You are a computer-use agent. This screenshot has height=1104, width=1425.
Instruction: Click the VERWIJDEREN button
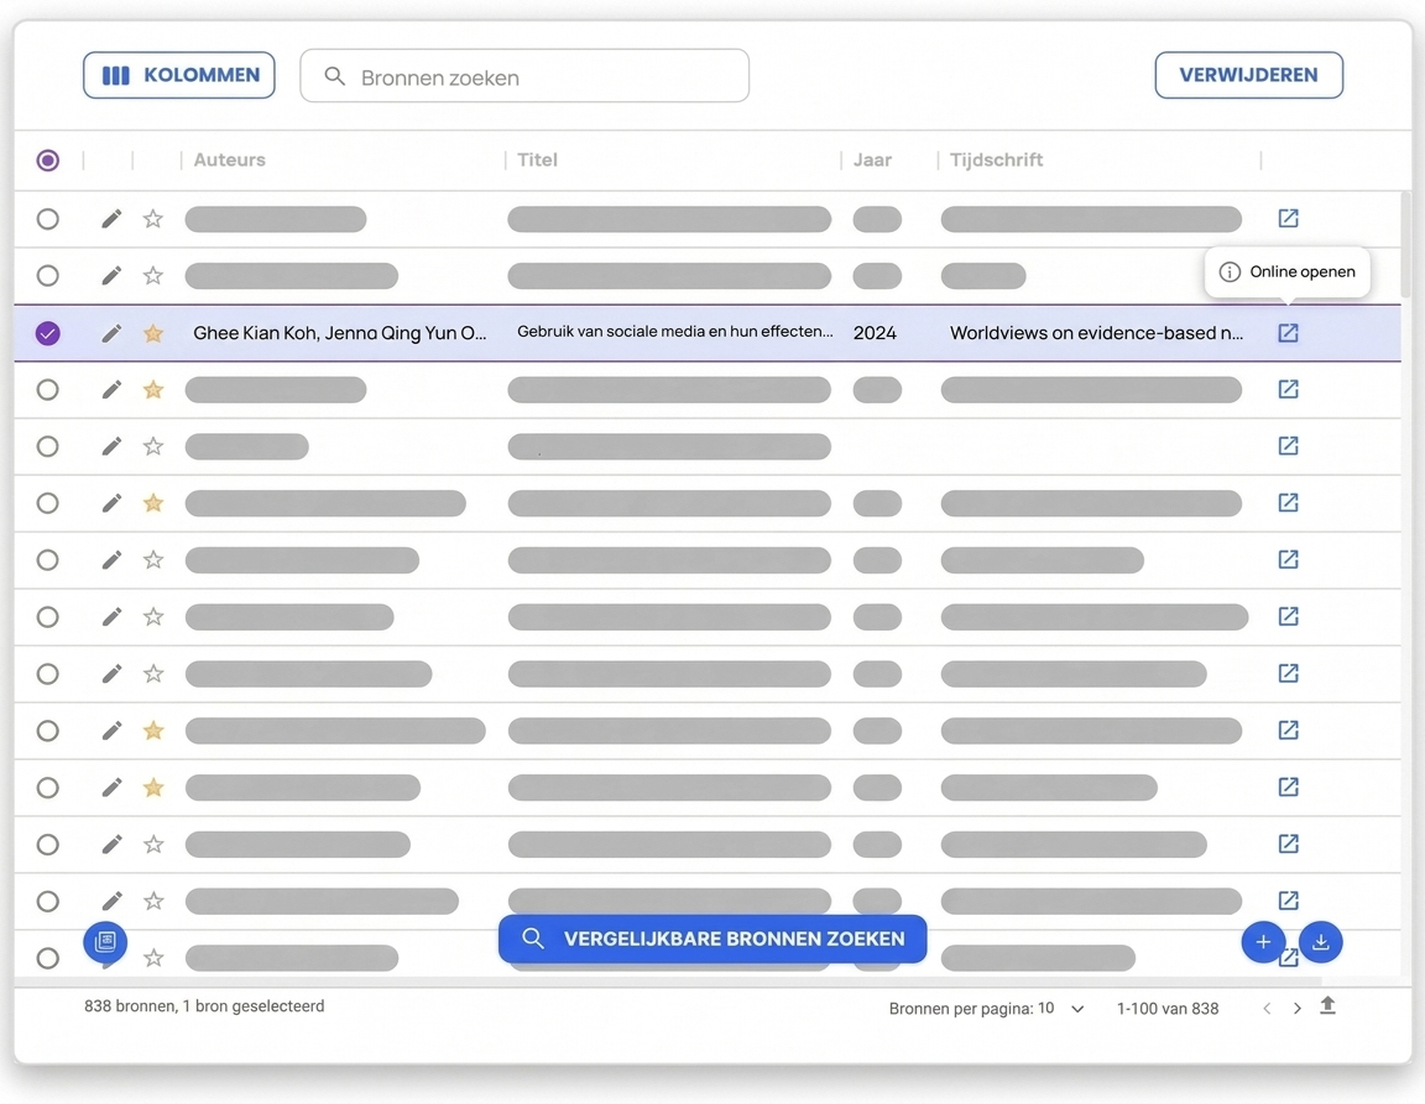(x=1248, y=75)
